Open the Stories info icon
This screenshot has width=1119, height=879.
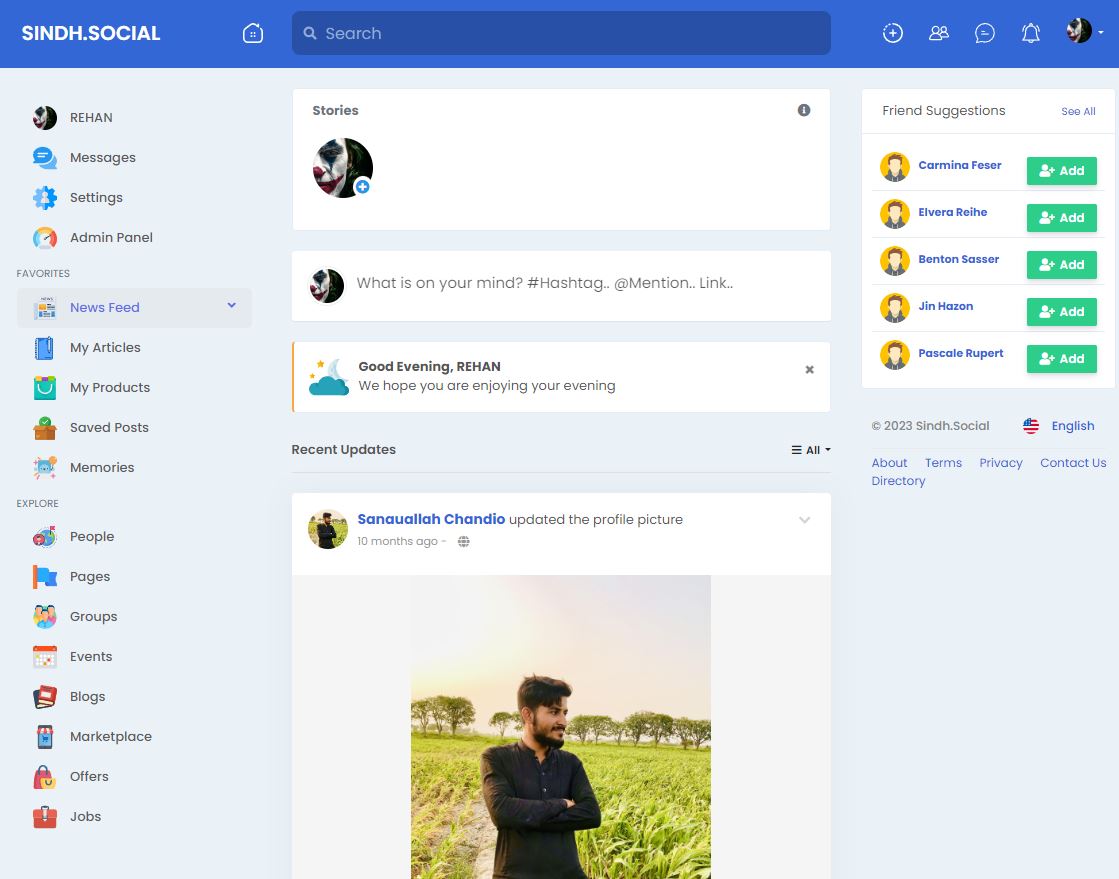click(803, 110)
